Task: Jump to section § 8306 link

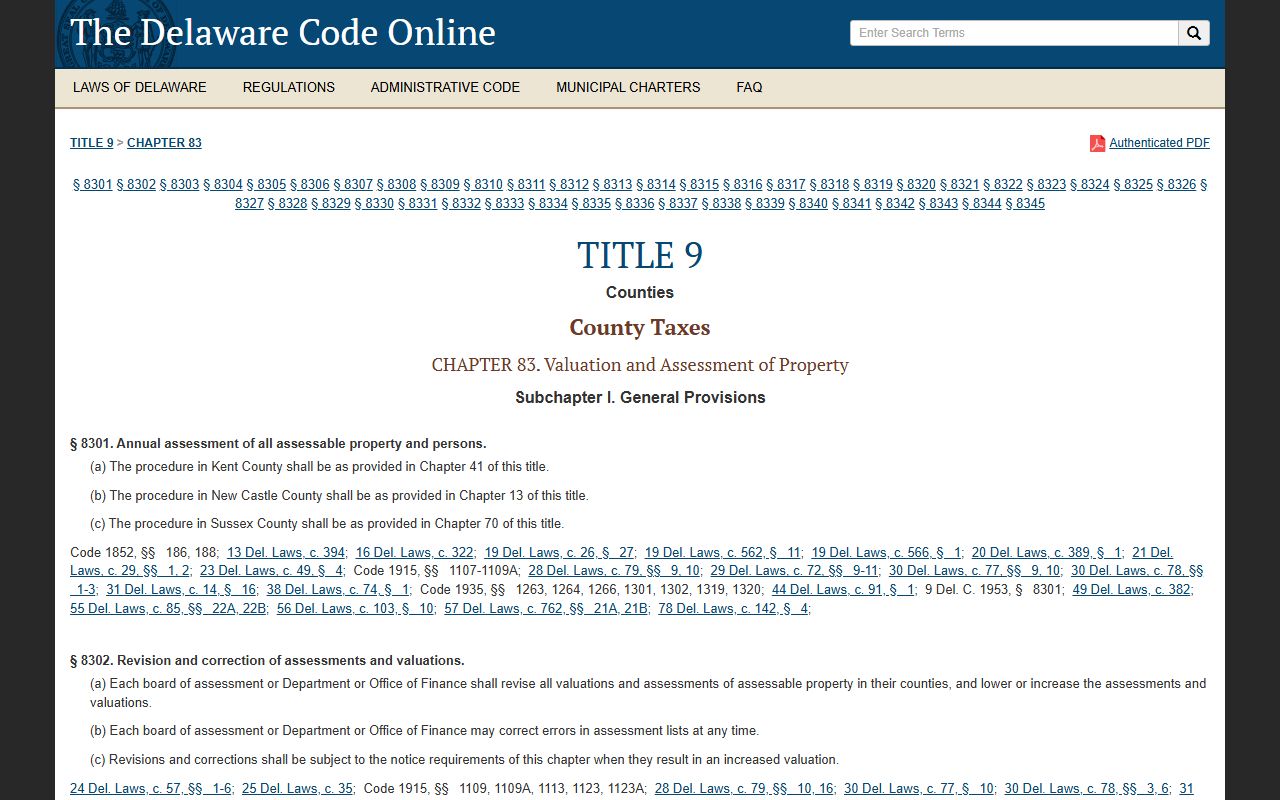Action: [310, 185]
